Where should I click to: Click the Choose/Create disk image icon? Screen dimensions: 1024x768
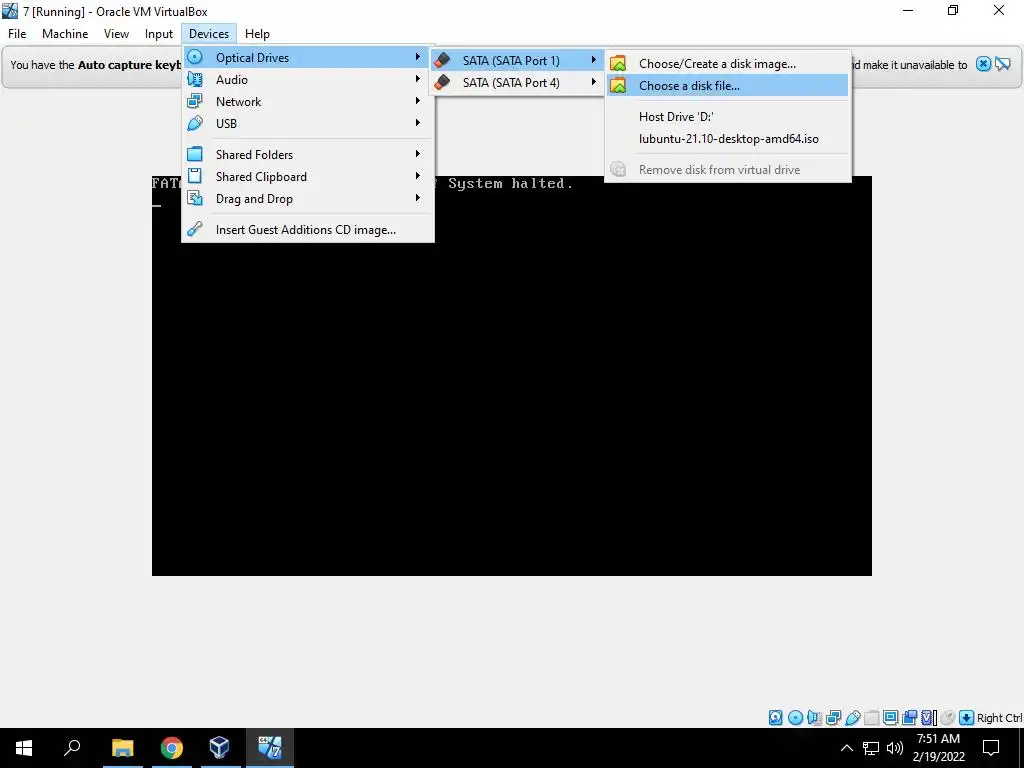coord(618,63)
